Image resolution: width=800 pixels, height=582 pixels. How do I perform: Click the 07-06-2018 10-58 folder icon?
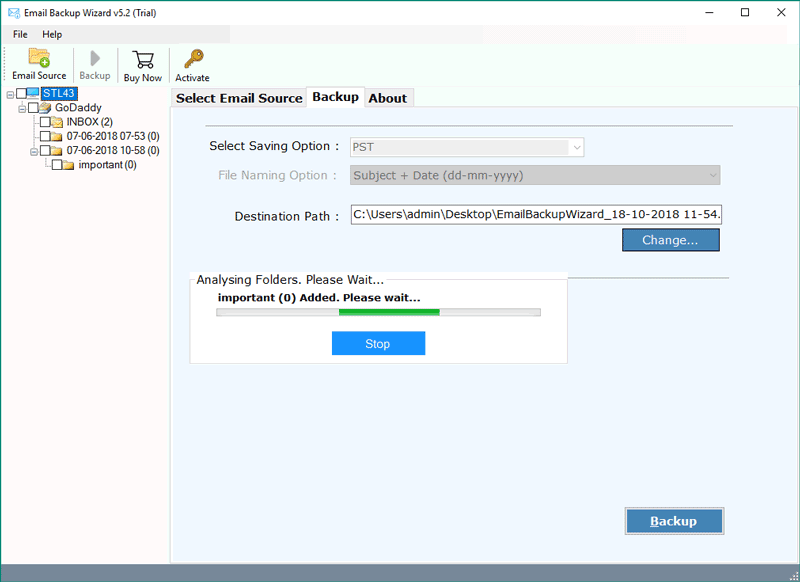pos(57,150)
